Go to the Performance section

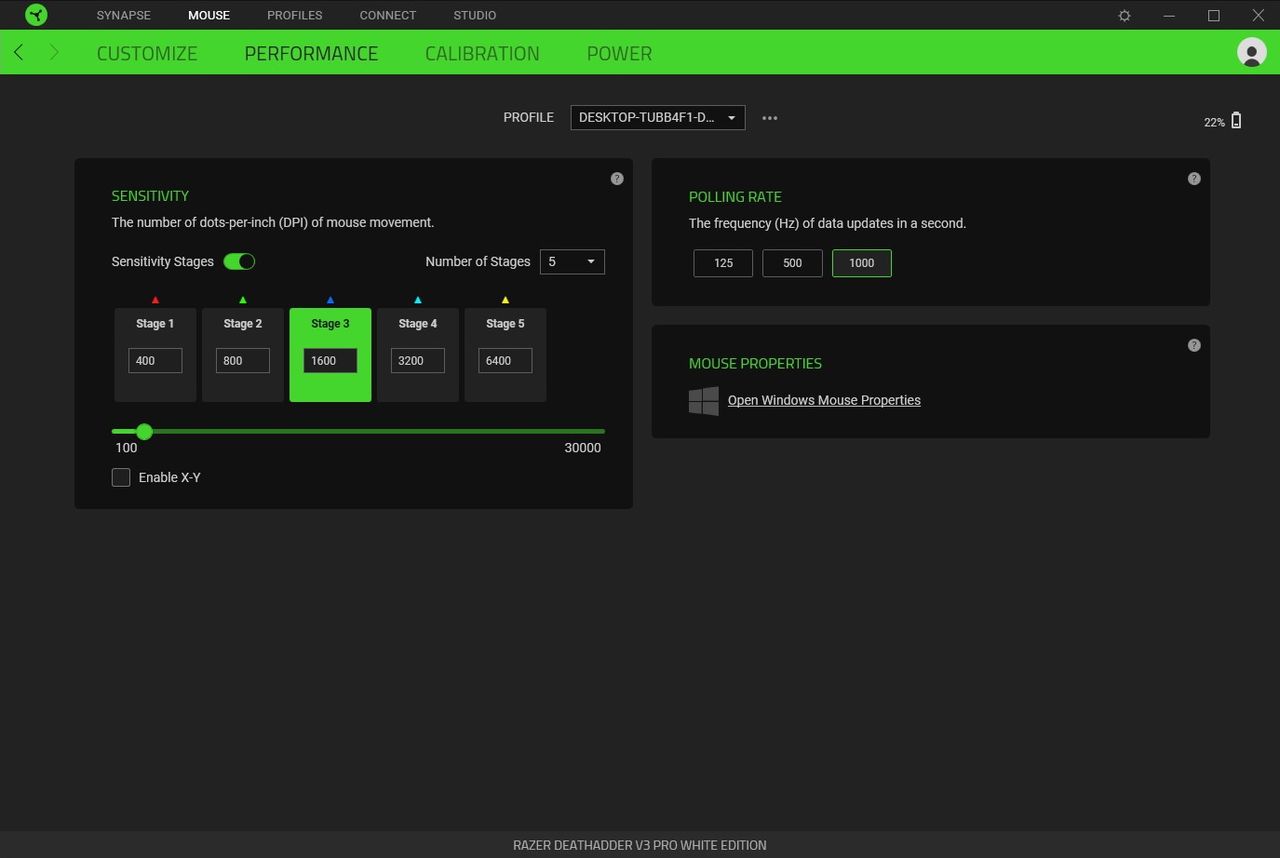click(x=311, y=53)
